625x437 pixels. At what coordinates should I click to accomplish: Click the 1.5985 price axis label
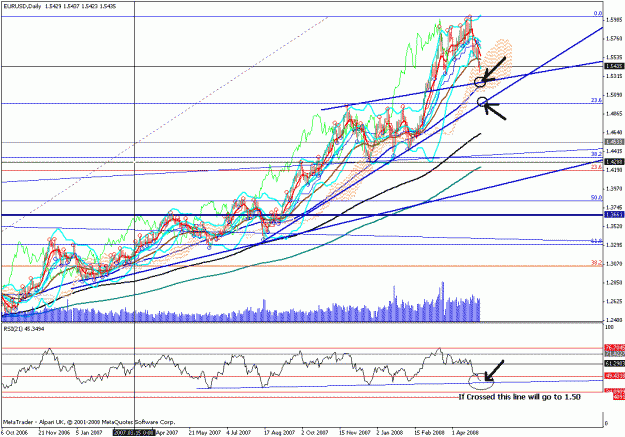(x=614, y=20)
